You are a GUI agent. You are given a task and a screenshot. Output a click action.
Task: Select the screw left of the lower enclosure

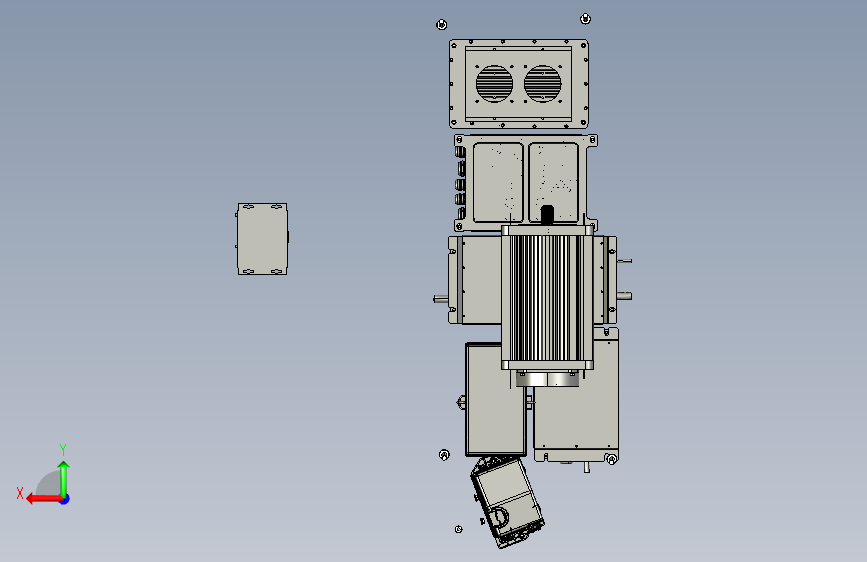[x=444, y=455]
